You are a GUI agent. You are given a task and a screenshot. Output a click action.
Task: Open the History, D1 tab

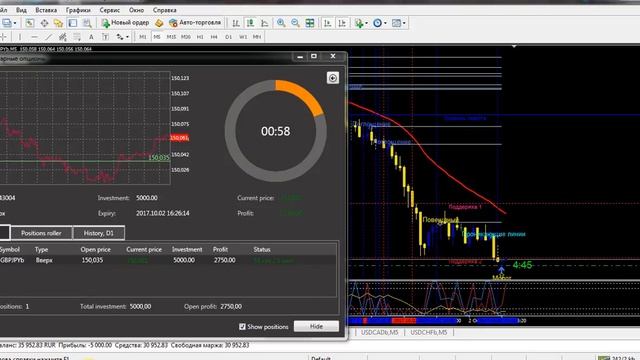click(x=98, y=233)
